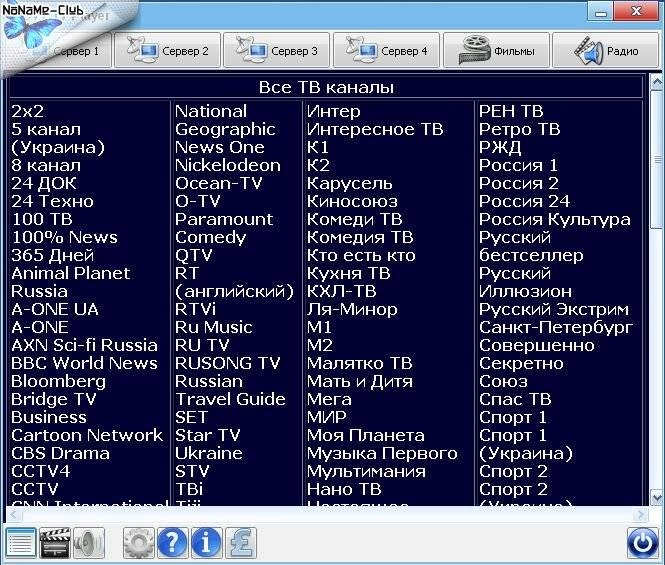Select the Nickelodeon channel
Image resolution: width=665 pixels, height=565 pixels.
pyautogui.click(x=228, y=165)
